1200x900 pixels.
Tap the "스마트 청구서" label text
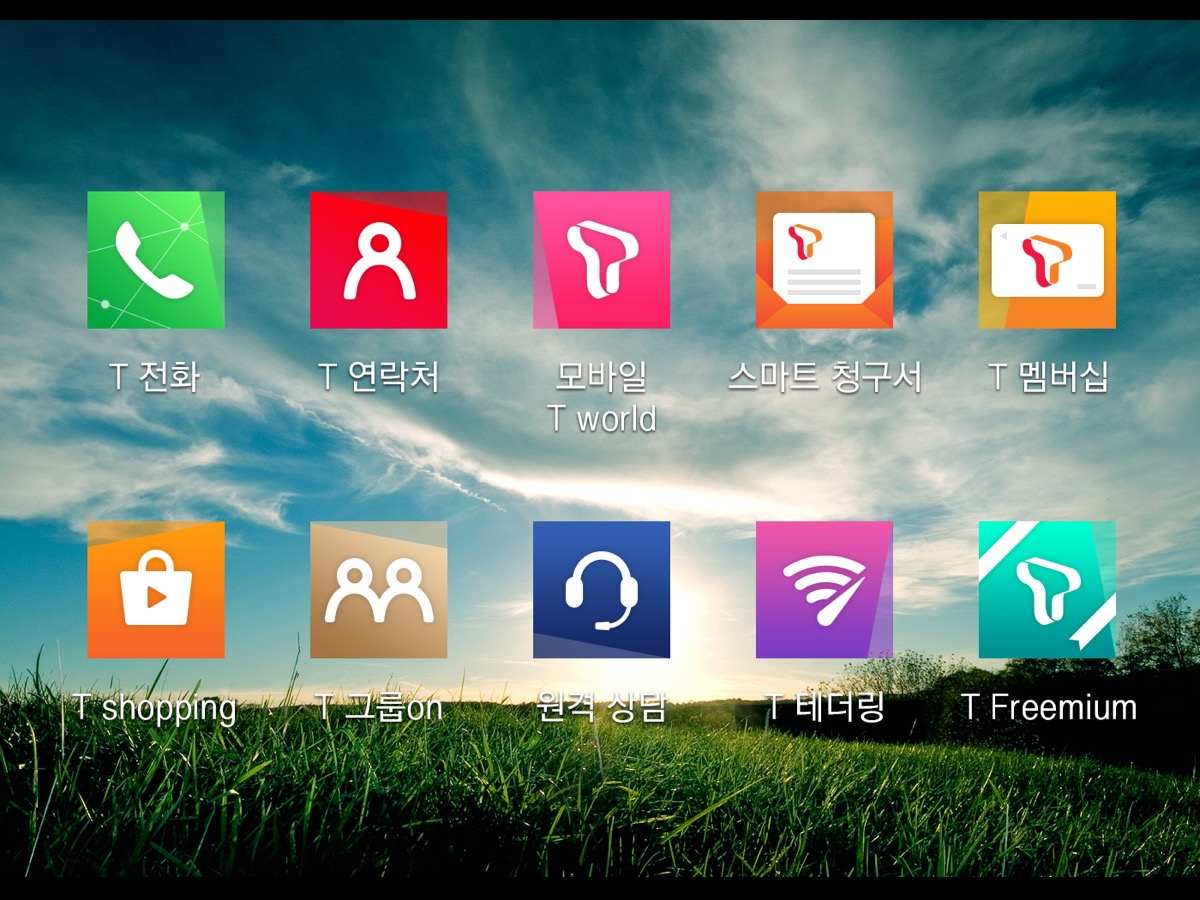click(824, 377)
